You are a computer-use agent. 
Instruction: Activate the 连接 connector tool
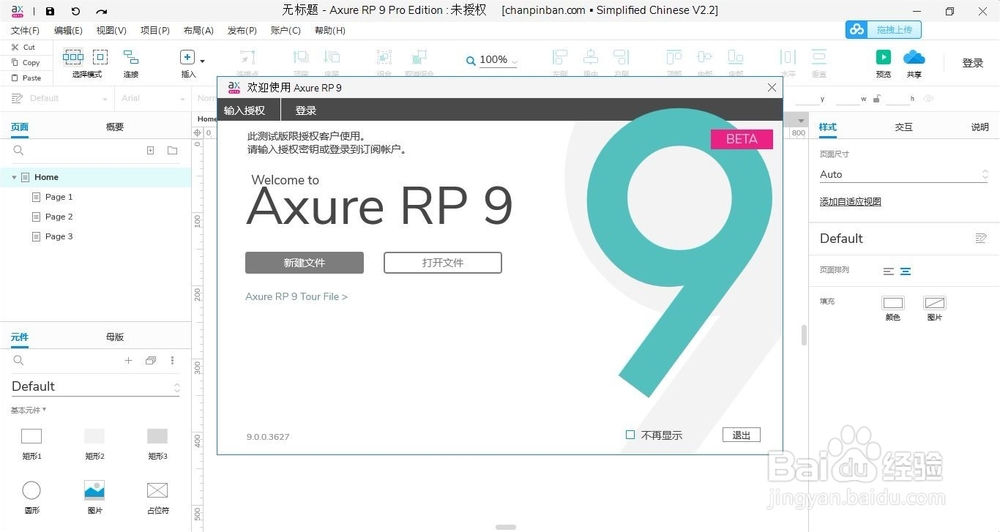click(x=131, y=62)
